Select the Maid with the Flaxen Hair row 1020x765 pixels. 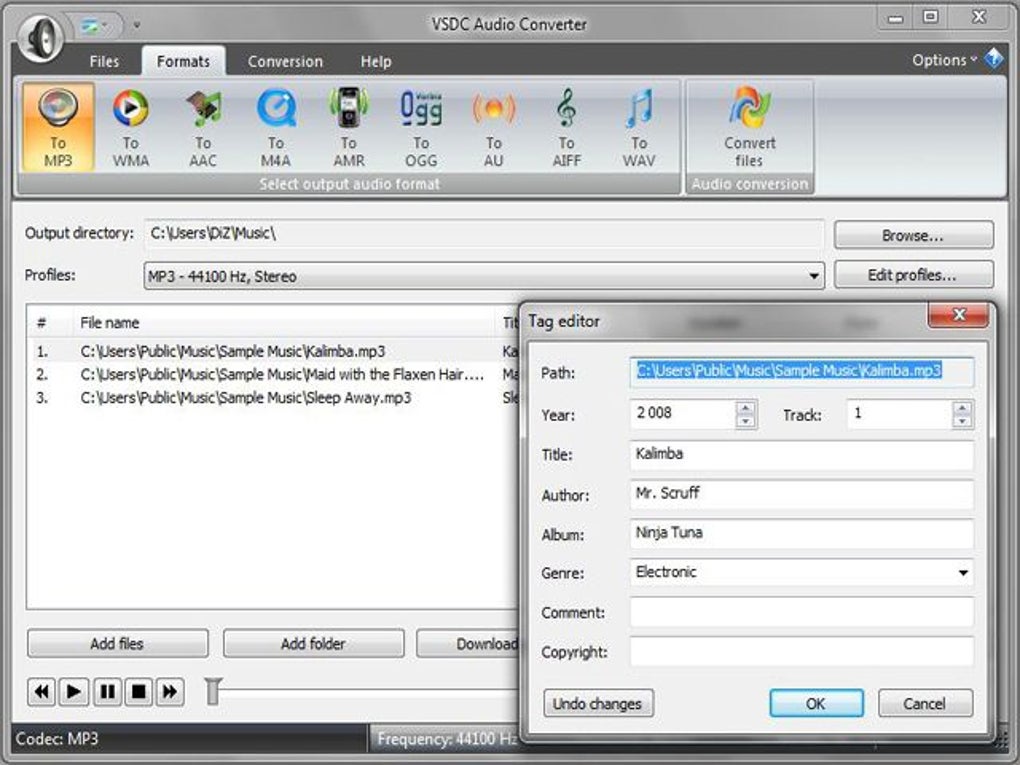pos(273,375)
